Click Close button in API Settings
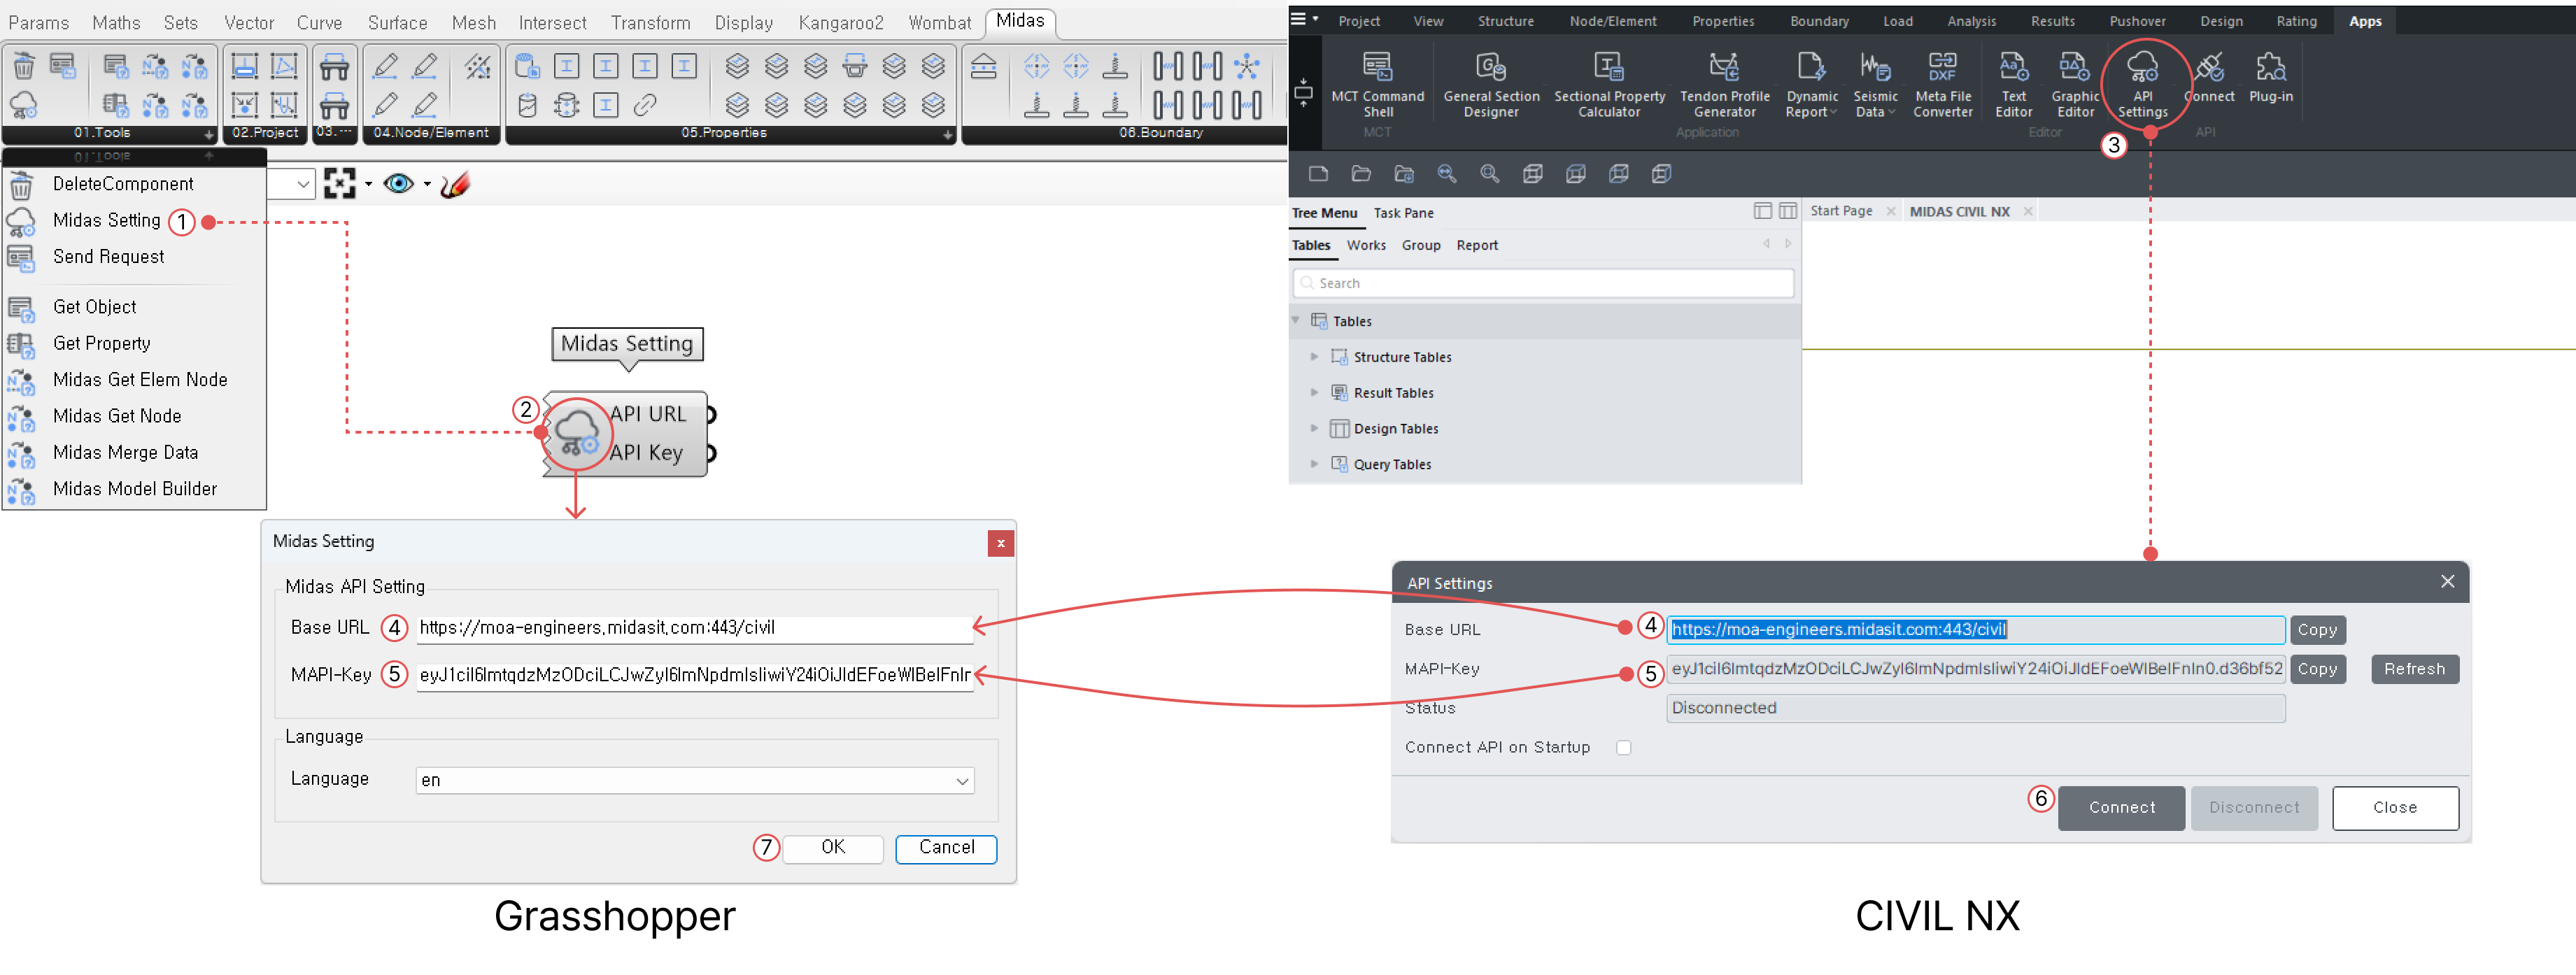This screenshot has width=2576, height=975. click(2395, 808)
